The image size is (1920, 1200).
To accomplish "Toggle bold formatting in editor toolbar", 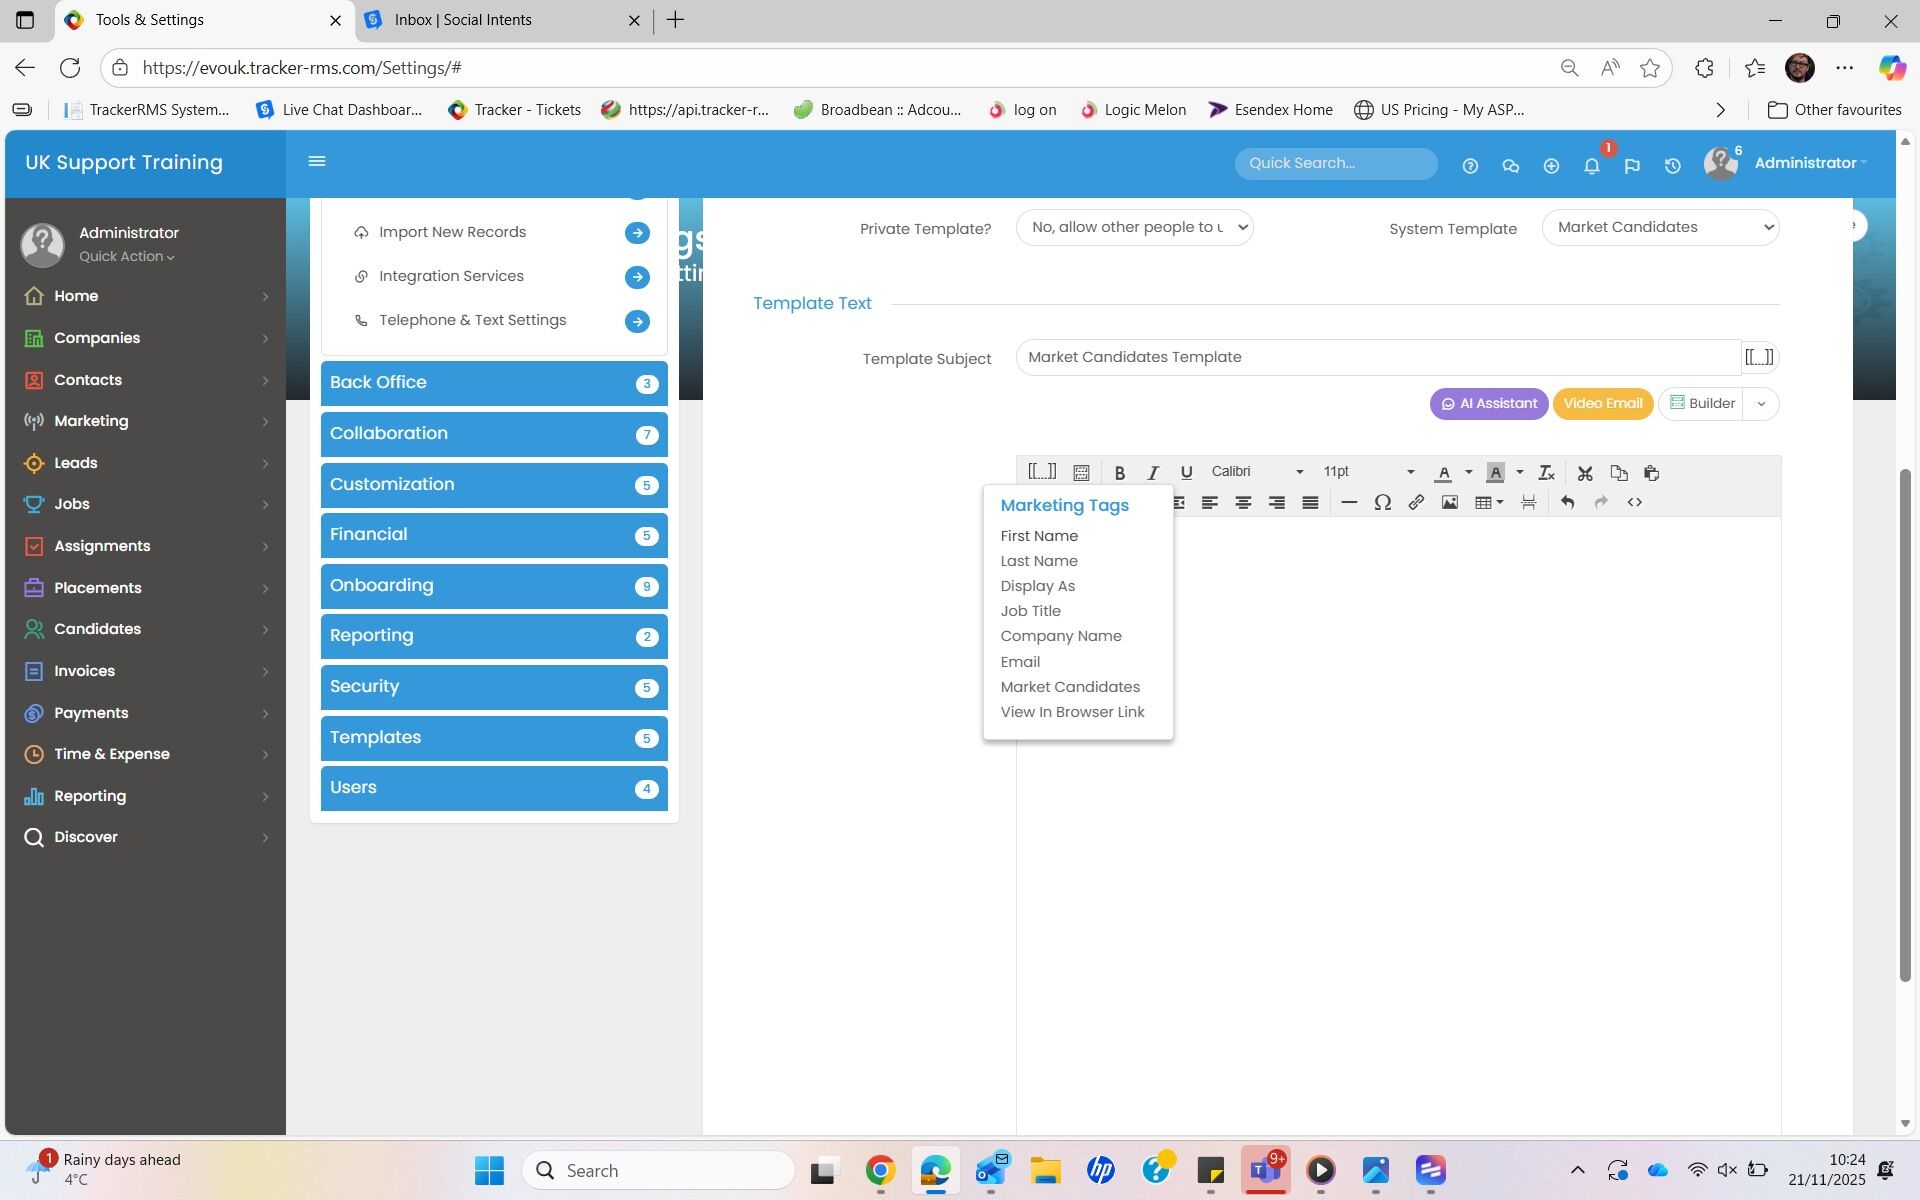I will click(x=1119, y=473).
